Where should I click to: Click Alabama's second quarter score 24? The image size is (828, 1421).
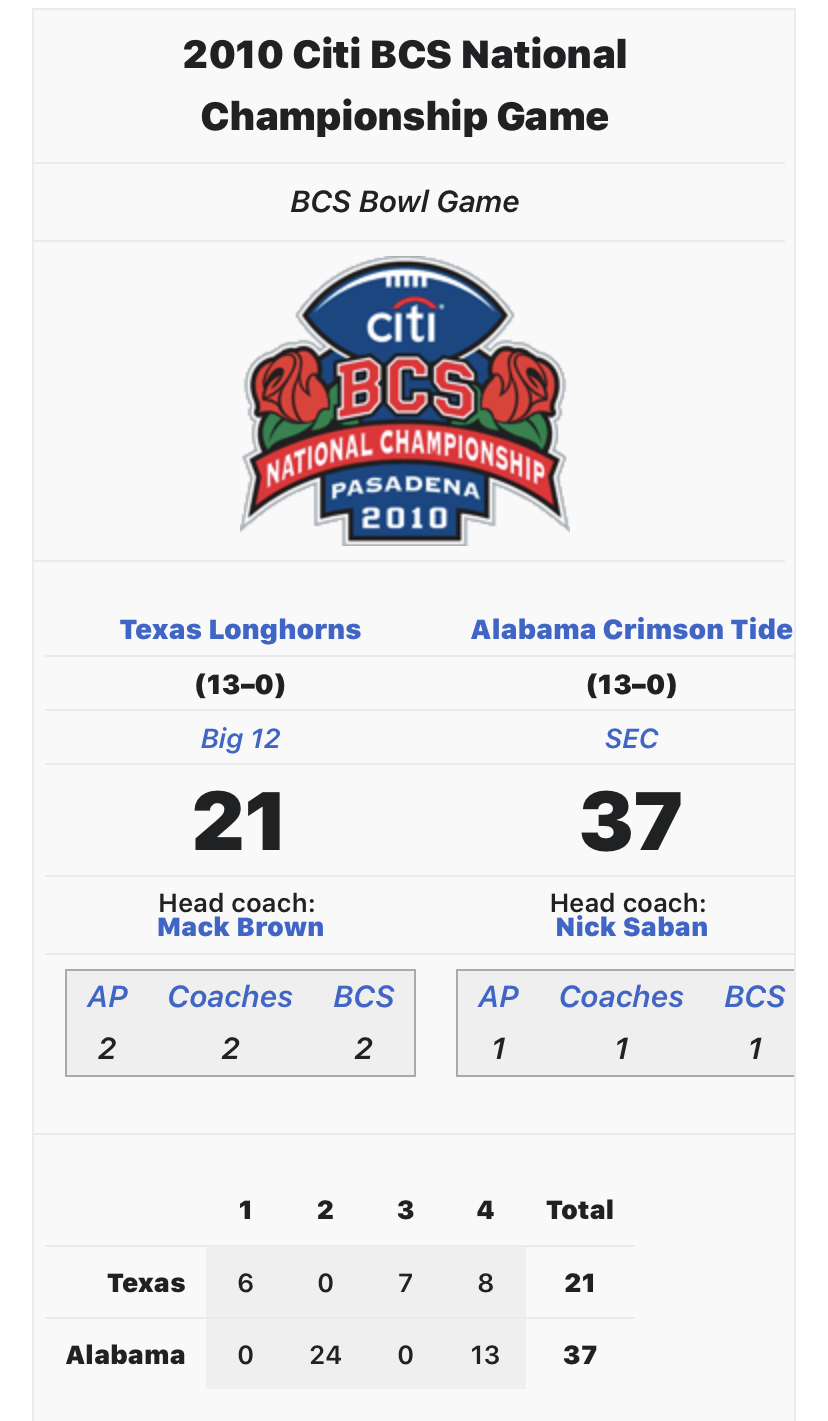(325, 1355)
